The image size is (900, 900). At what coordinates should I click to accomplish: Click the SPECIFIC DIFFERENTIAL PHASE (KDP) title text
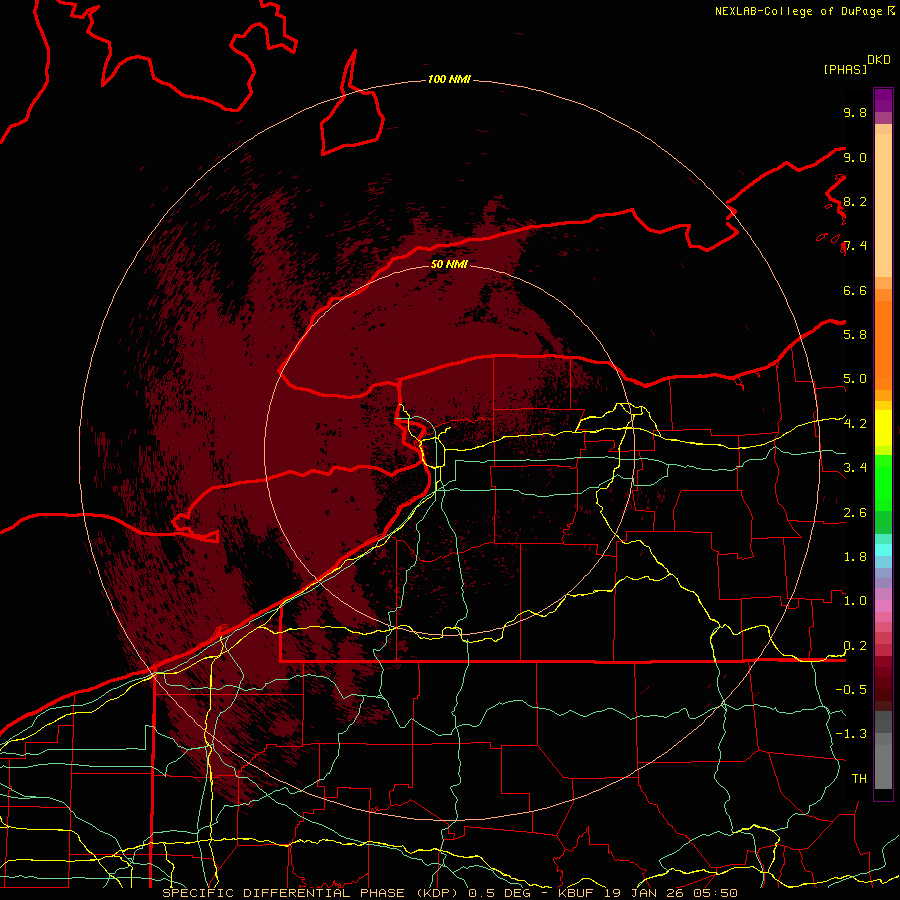click(311, 893)
